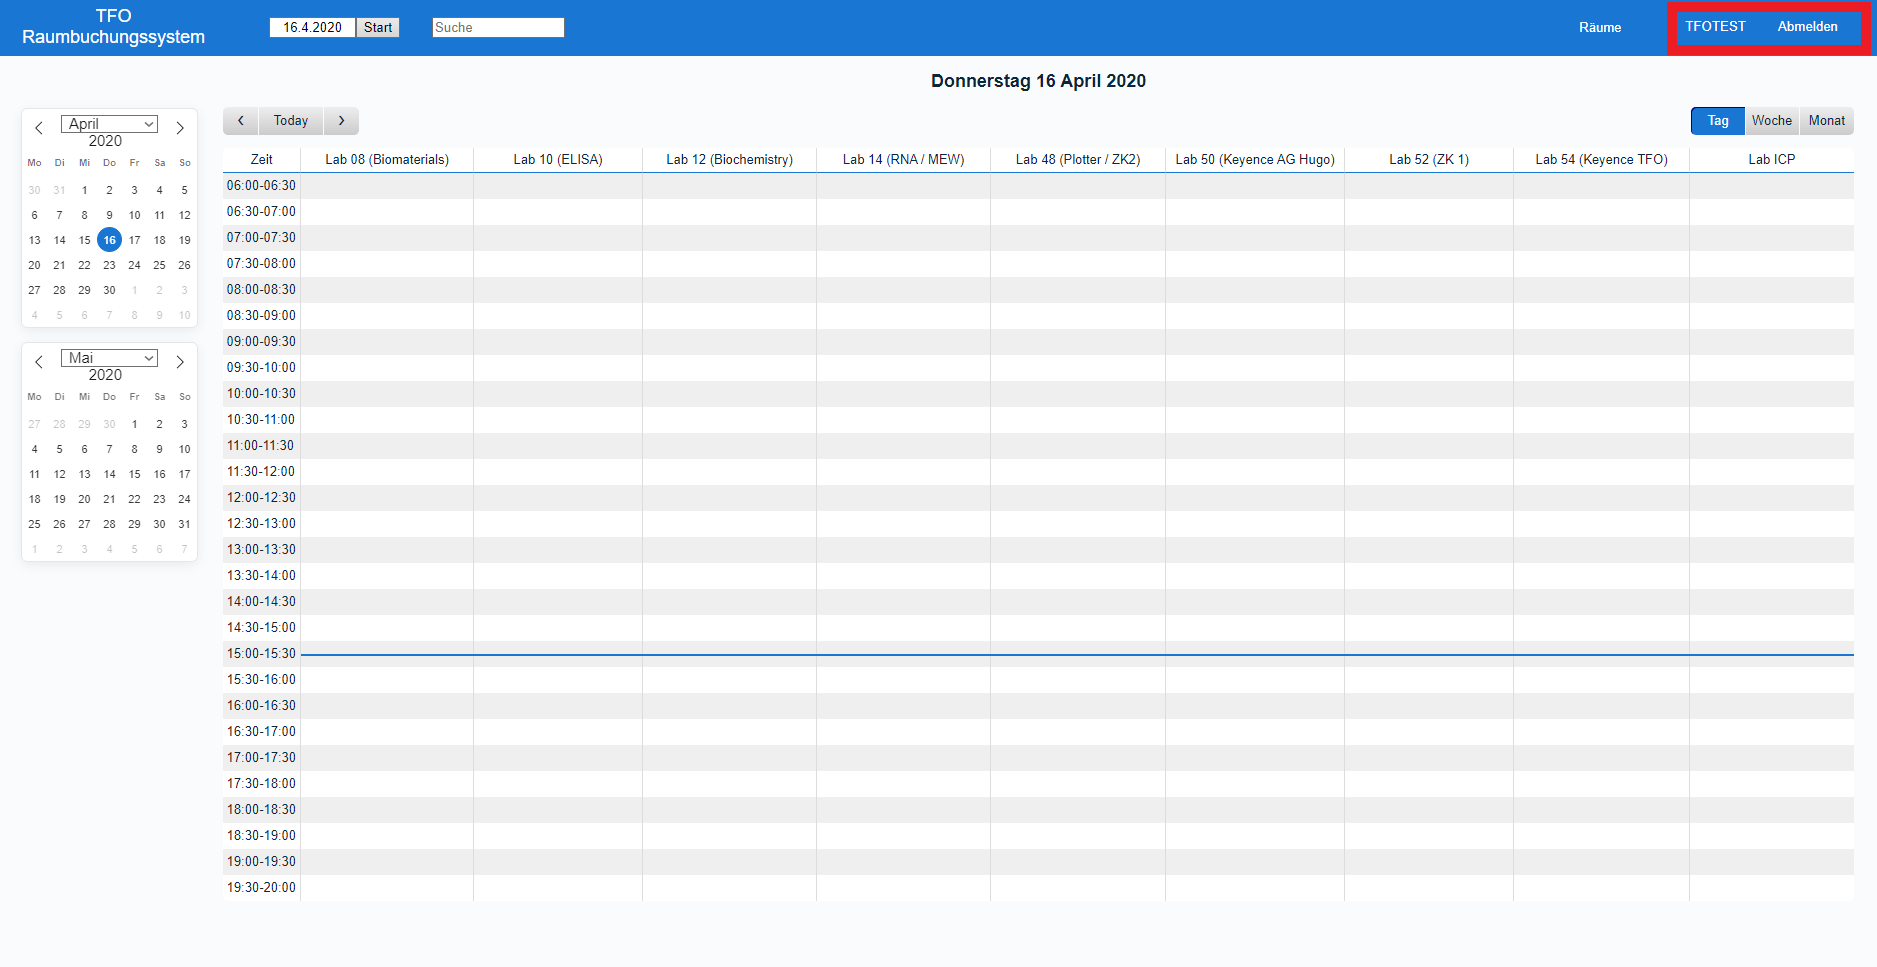
Task: Select April 24 in the mini calendar
Action: pos(134,265)
